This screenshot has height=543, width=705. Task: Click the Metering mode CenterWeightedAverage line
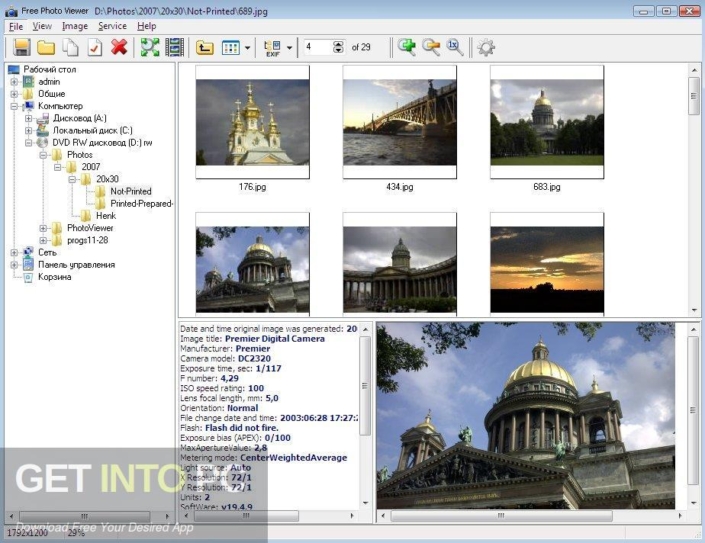pos(263,458)
